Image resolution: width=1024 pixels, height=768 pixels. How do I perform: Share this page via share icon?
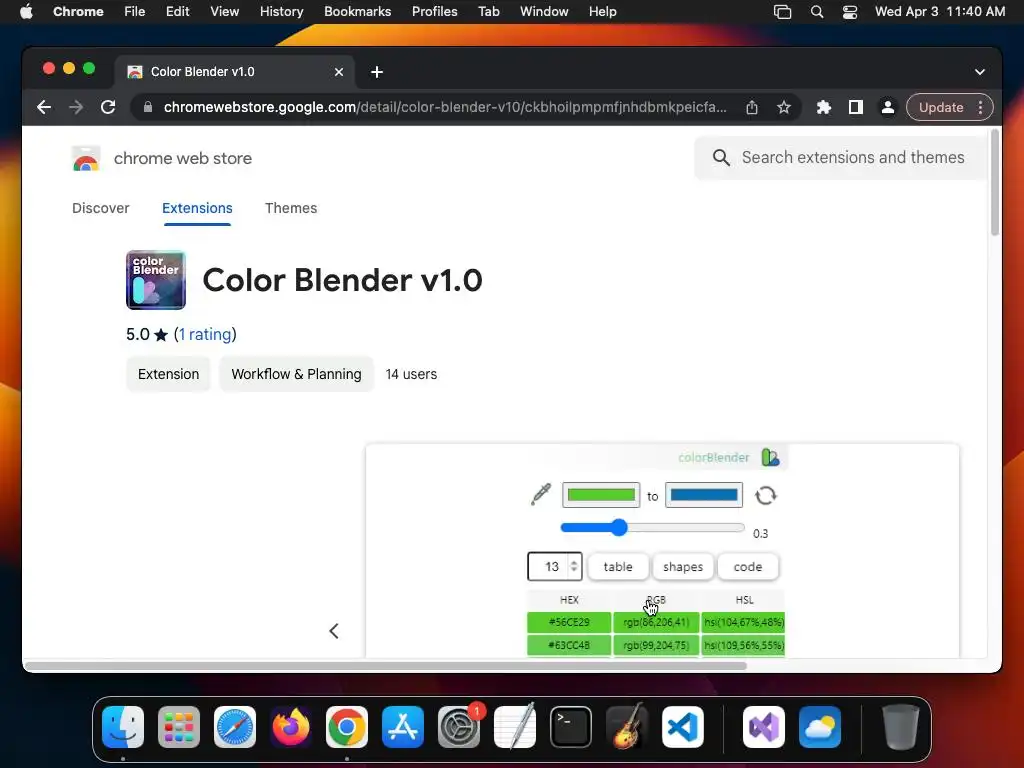pyautogui.click(x=752, y=107)
